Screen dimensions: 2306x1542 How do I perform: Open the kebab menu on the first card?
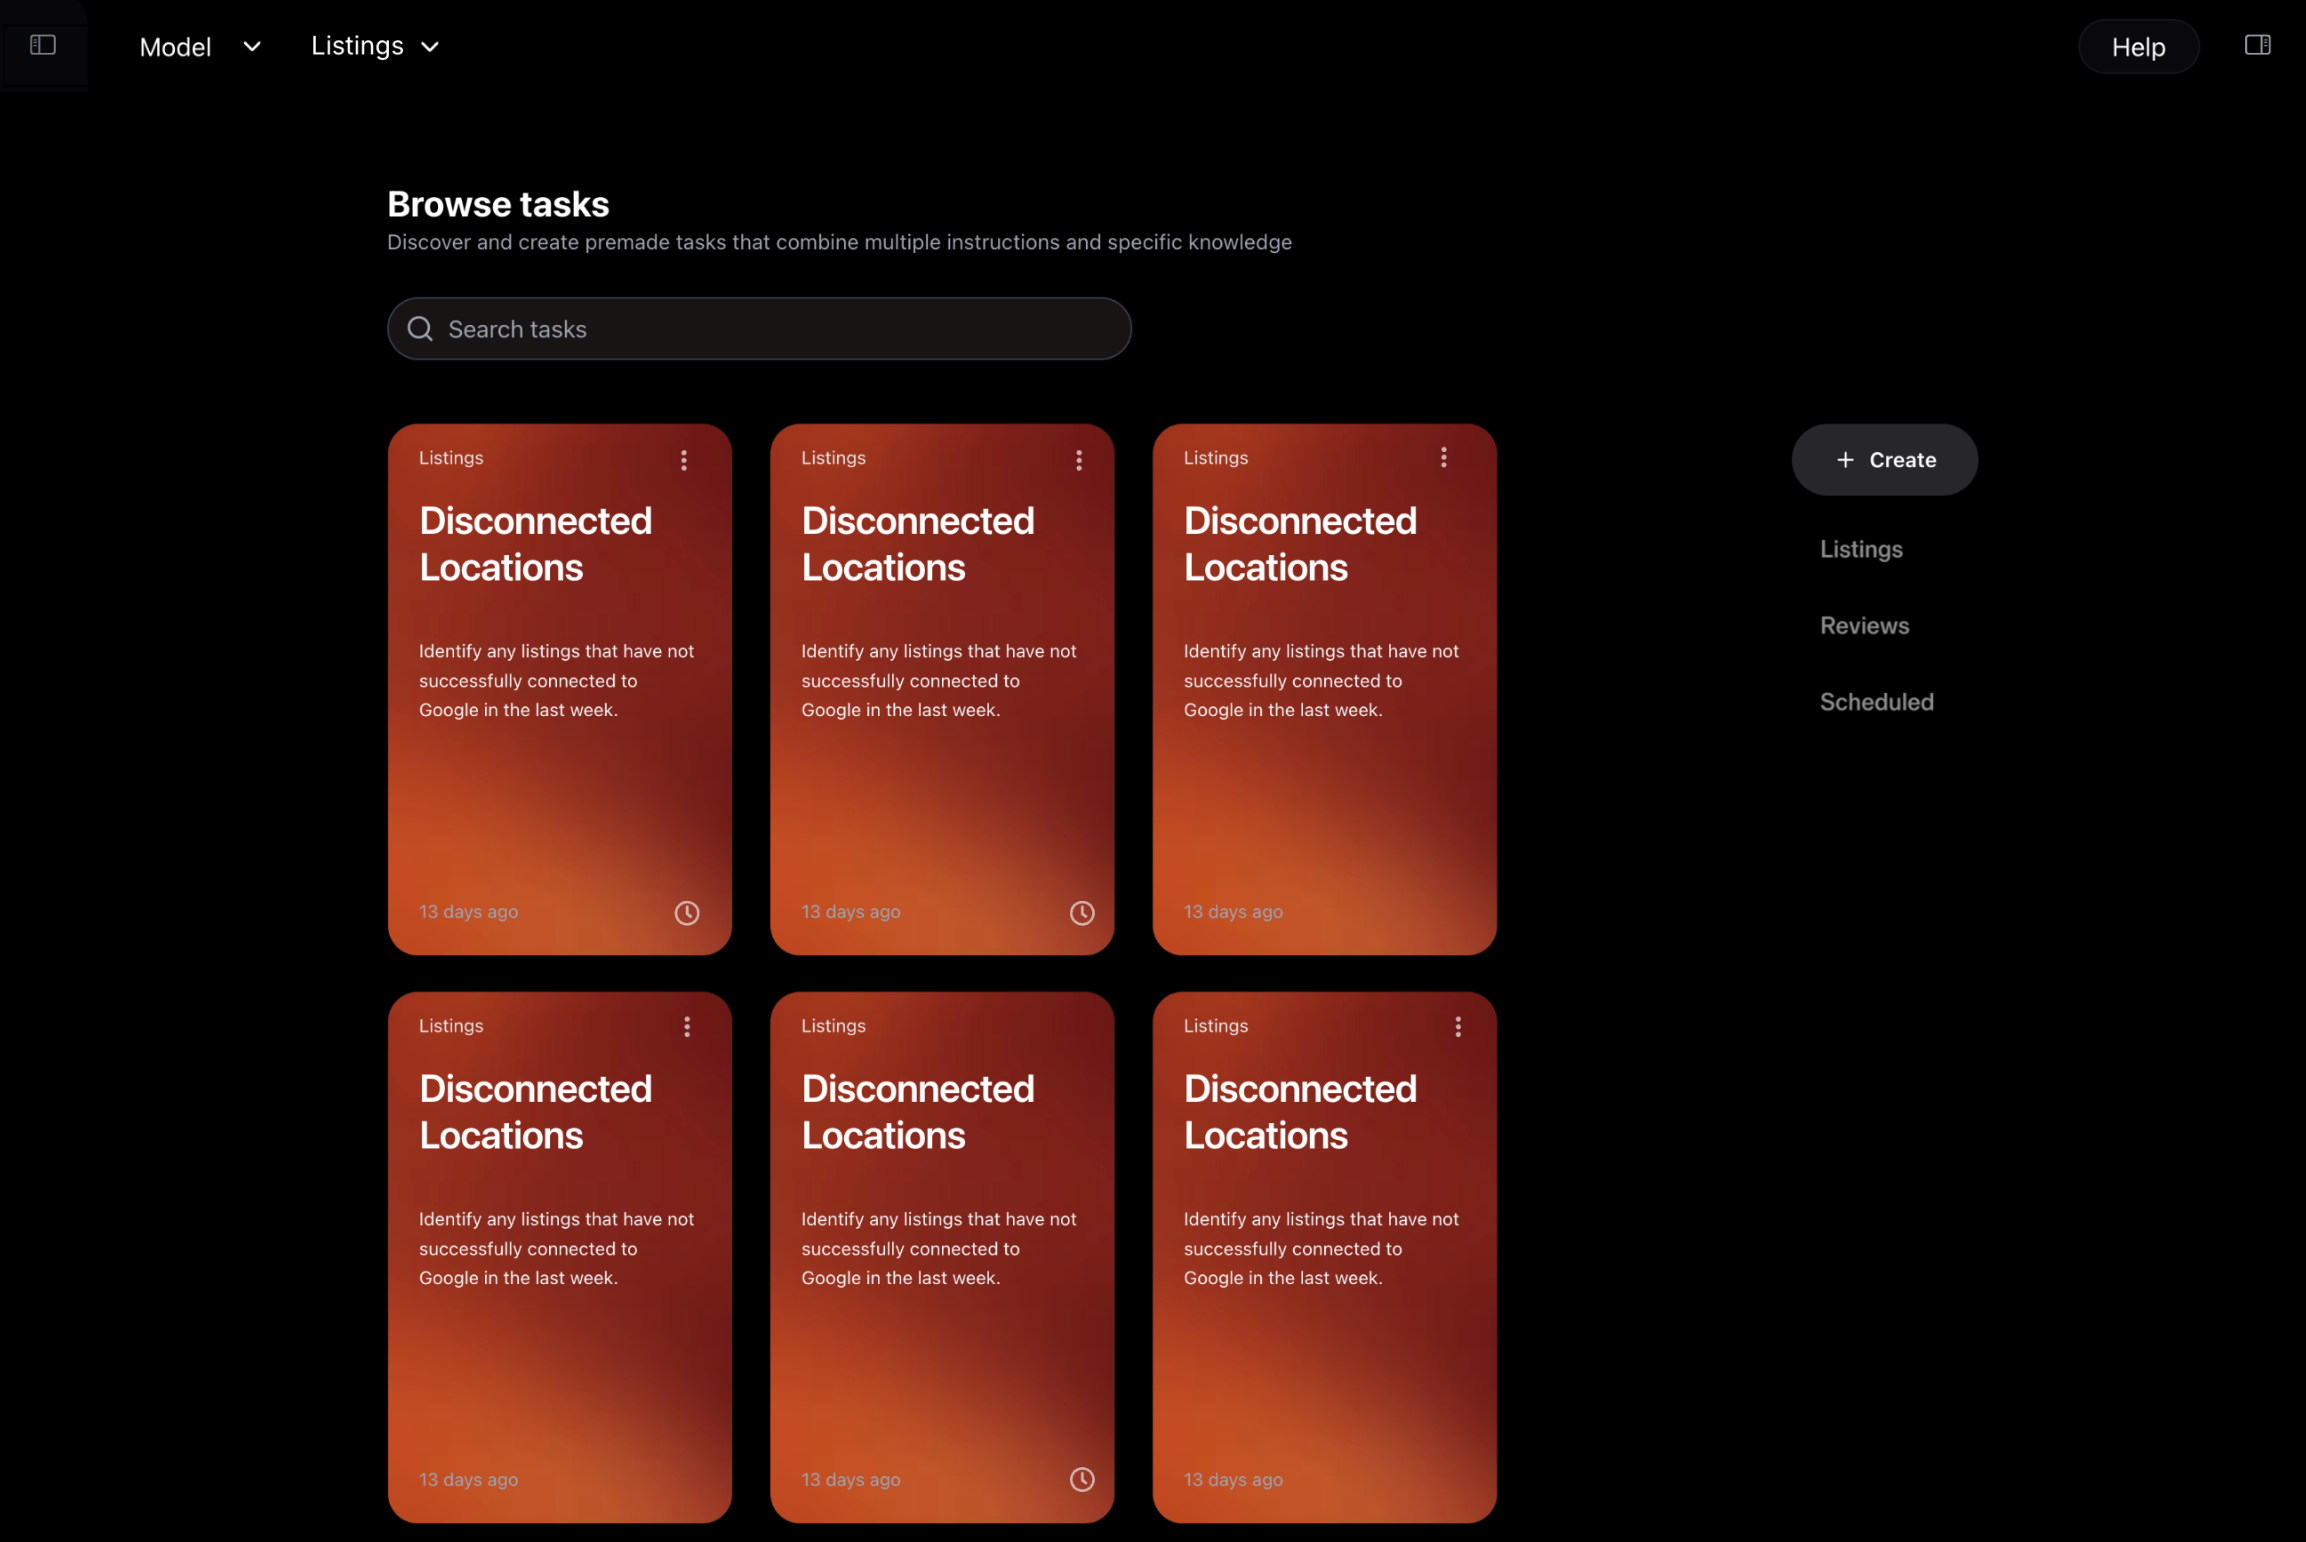click(684, 460)
